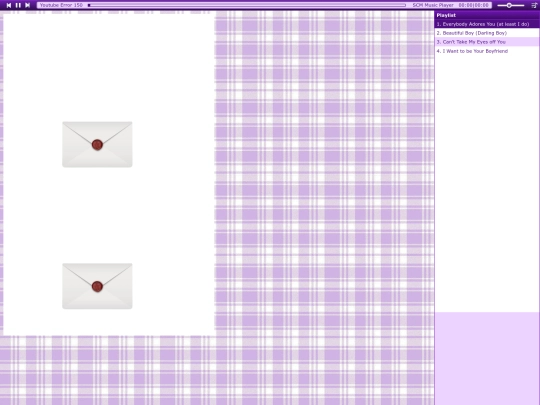
Task: Toggle the playlist panel icon
Action: click(534, 5)
